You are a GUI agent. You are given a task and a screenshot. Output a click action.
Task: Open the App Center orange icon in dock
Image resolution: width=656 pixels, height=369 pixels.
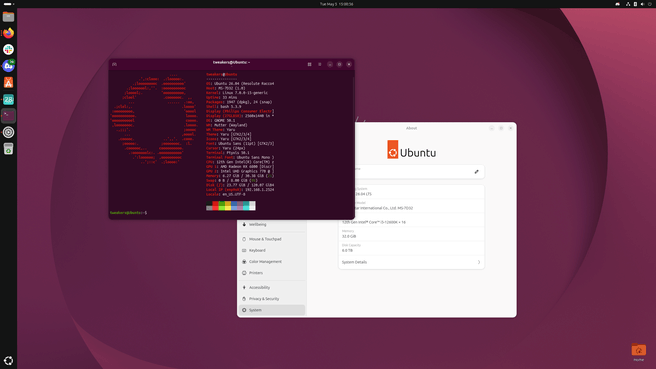coord(8,82)
